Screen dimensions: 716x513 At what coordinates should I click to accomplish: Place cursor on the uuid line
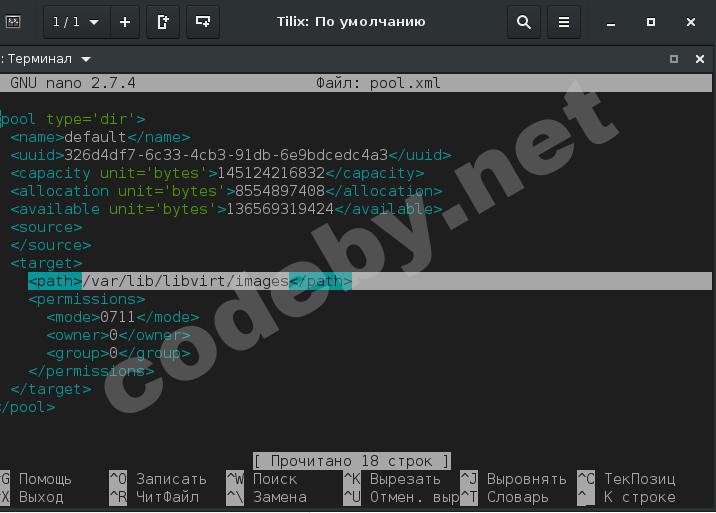pyautogui.click(x=230, y=155)
